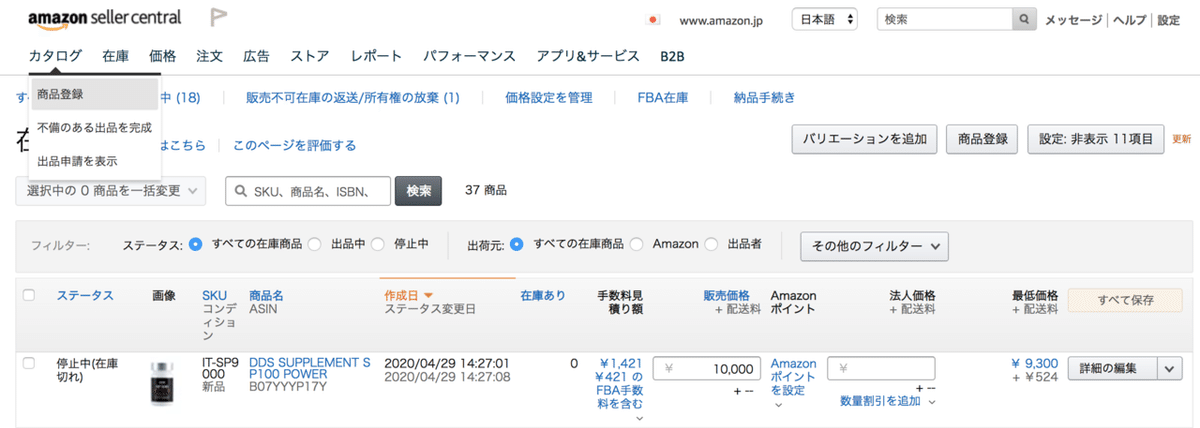Select the 出品中 status radio button
The height and width of the screenshot is (428, 1200).
pyautogui.click(x=314, y=244)
